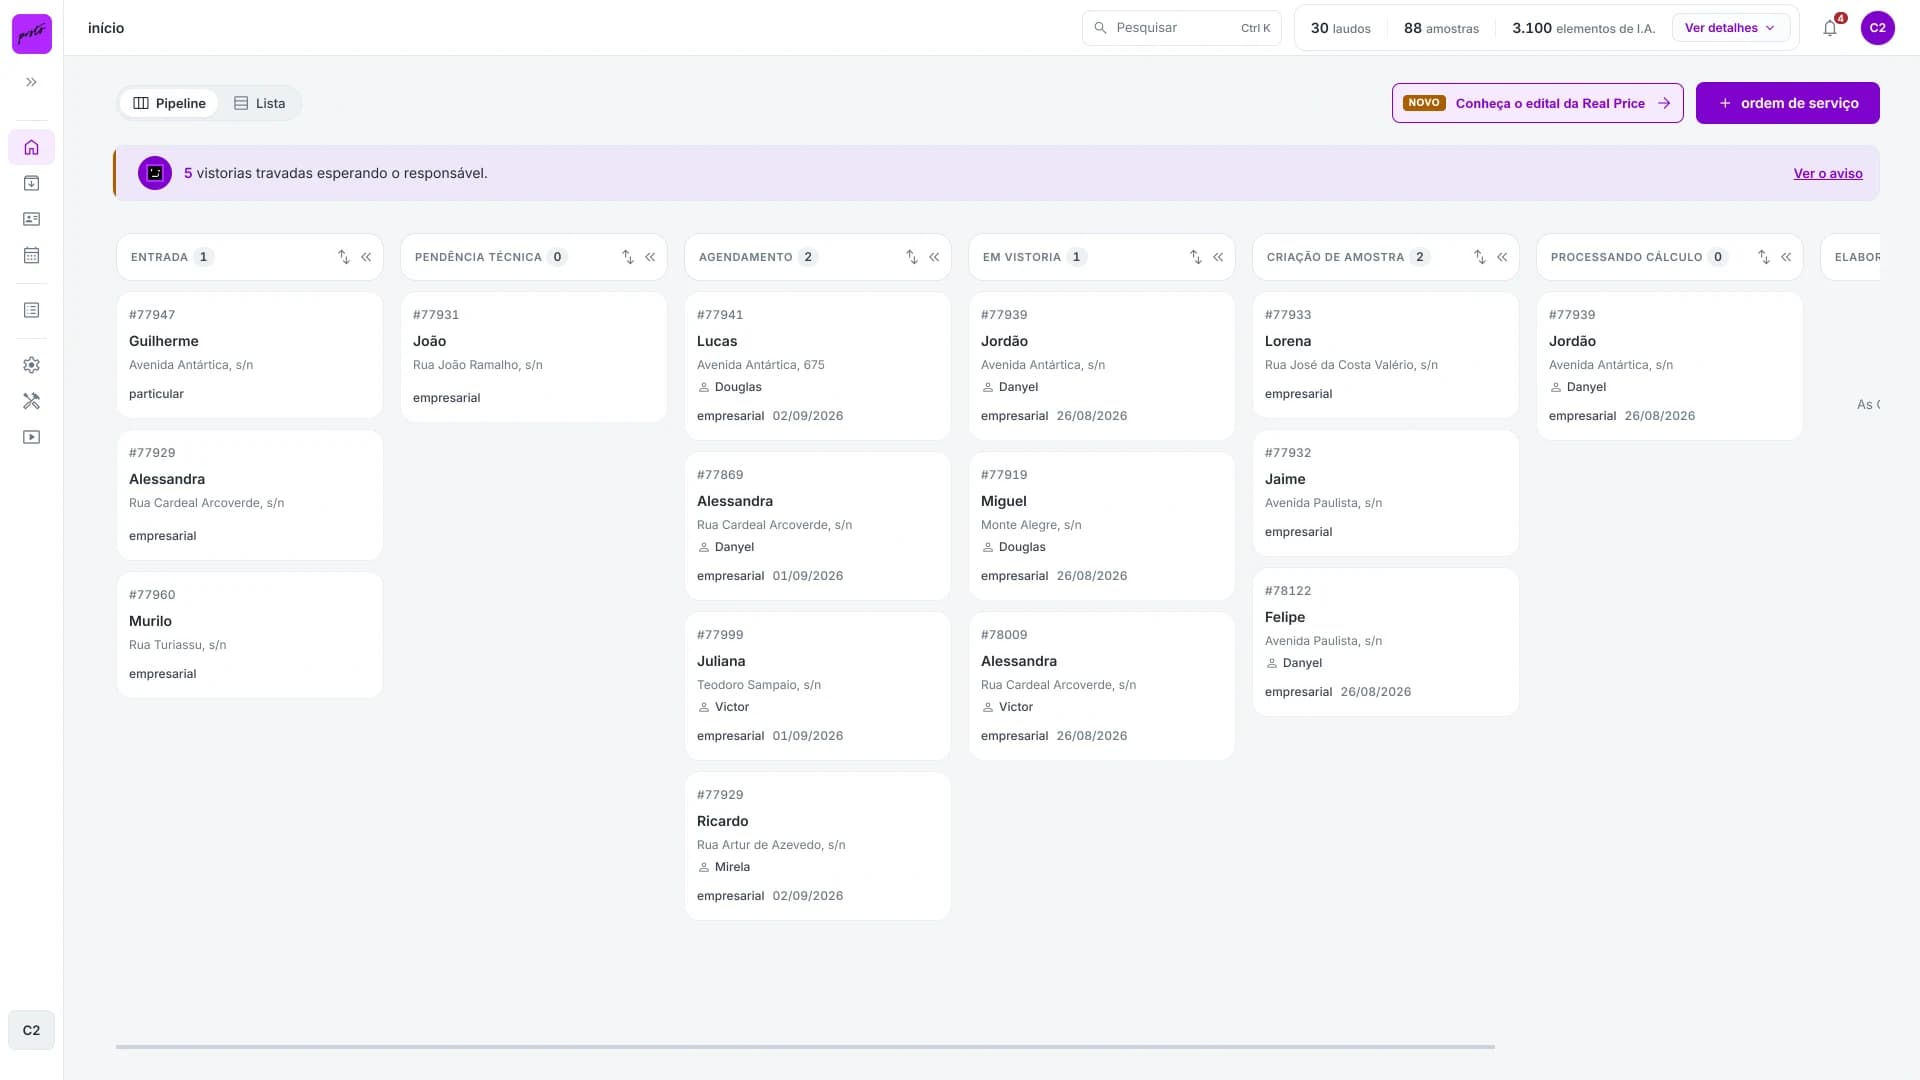Open the tools icon in the sidebar
Image resolution: width=1920 pixels, height=1080 pixels.
(32, 401)
